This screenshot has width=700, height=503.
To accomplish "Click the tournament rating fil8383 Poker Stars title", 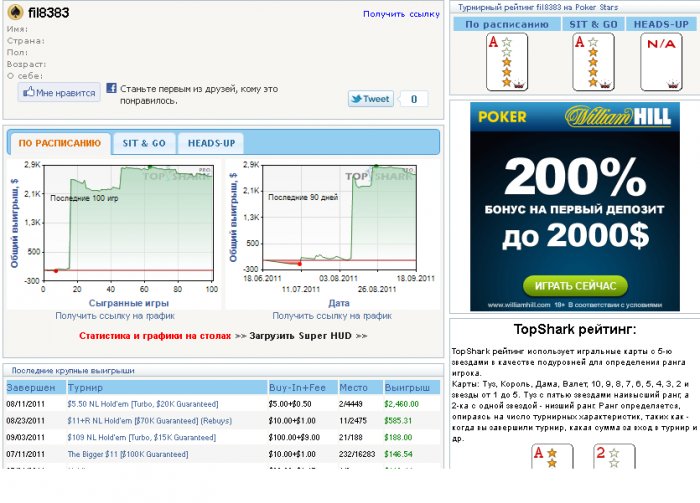I will (x=538, y=7).
